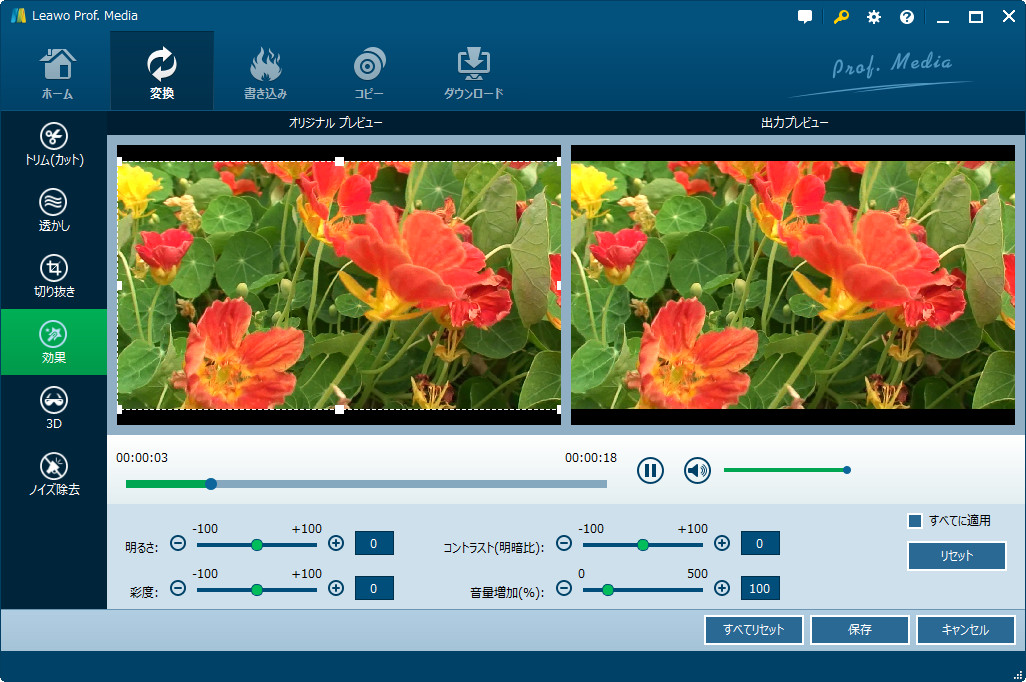Image resolution: width=1026 pixels, height=682 pixels.
Task: Click the 保存 save button
Action: coord(860,630)
